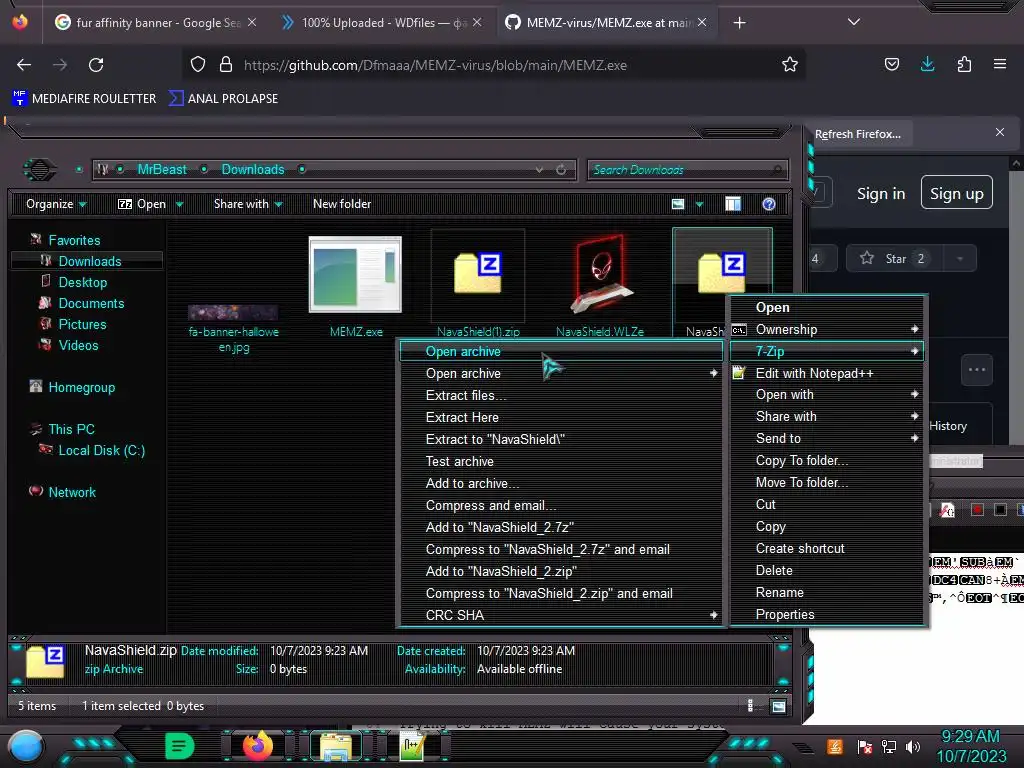
Task: Open Desktop in Favorites sidebar
Action: pos(82,283)
